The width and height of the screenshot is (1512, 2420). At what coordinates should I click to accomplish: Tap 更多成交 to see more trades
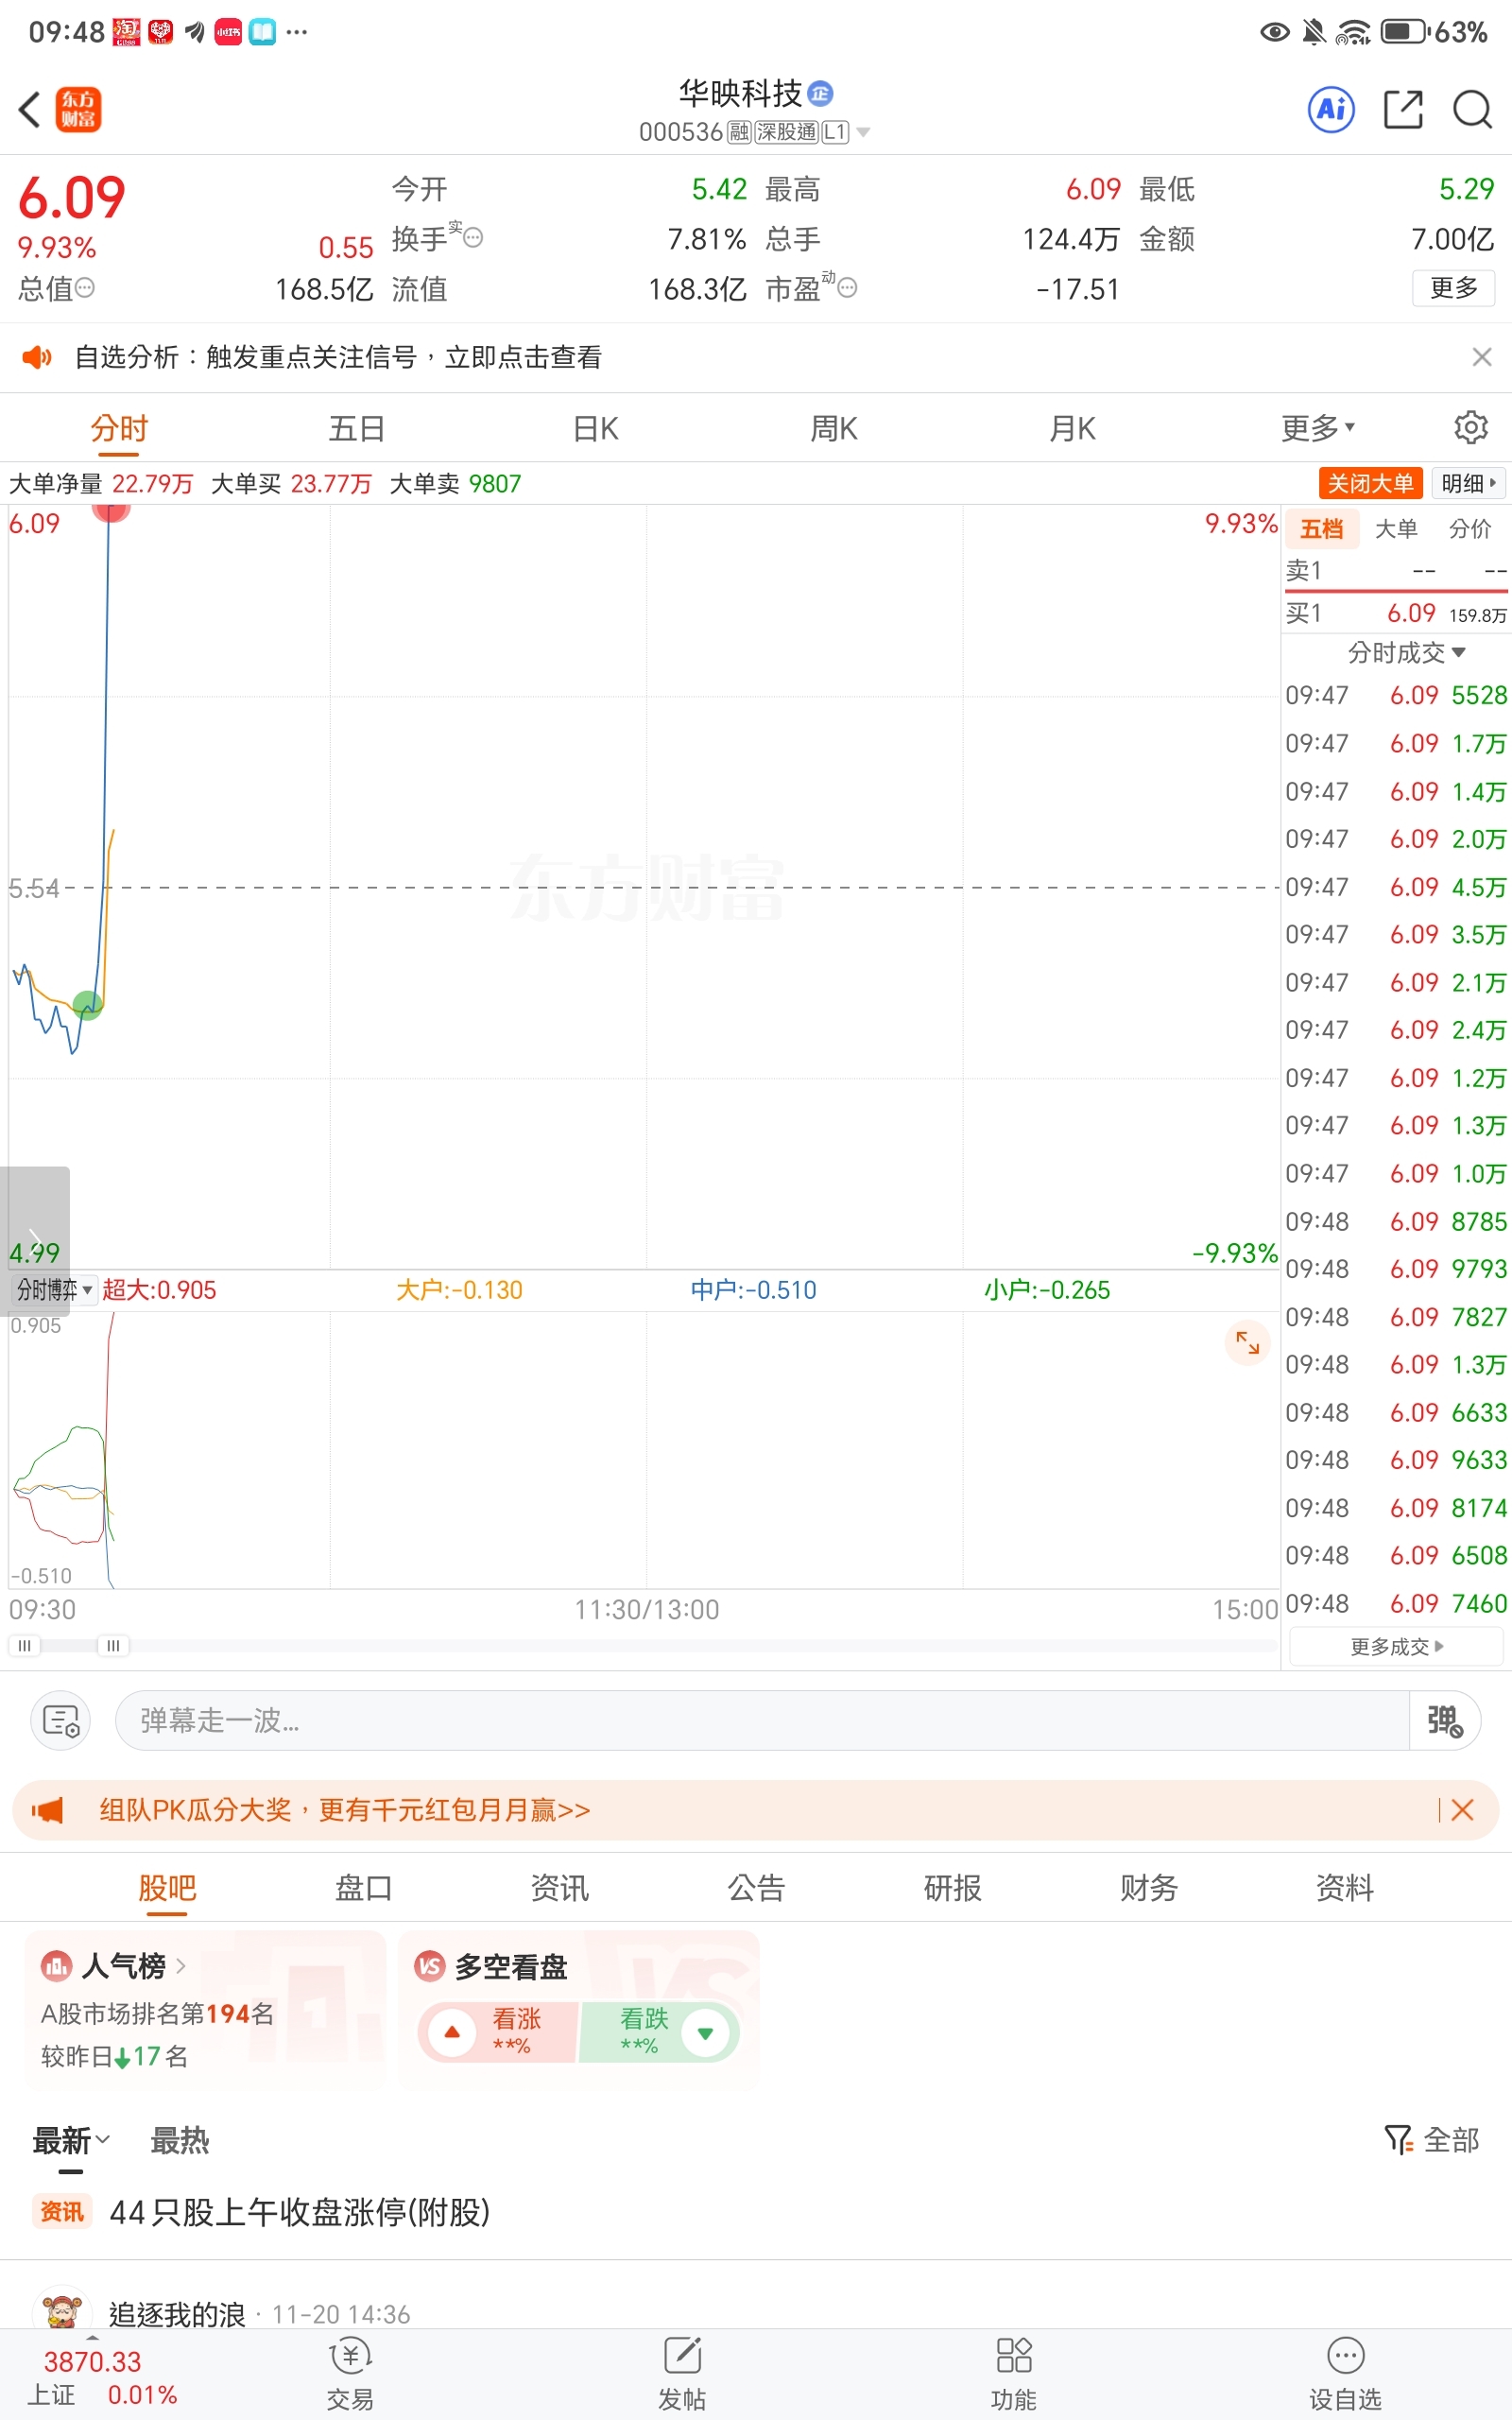tap(1396, 1646)
